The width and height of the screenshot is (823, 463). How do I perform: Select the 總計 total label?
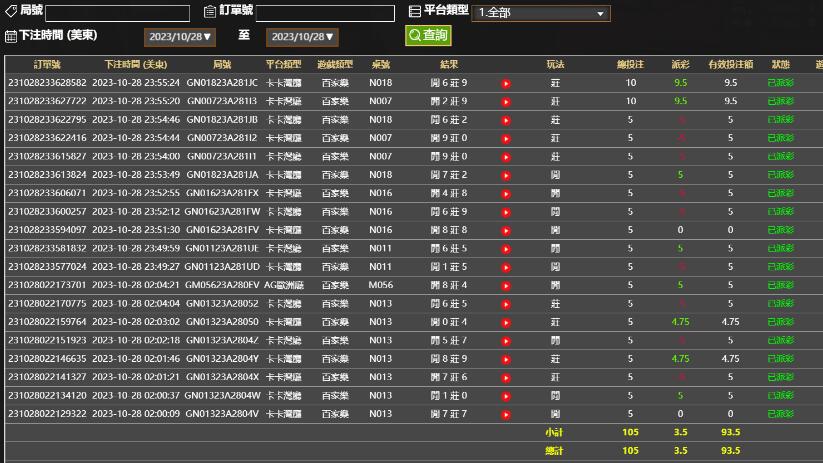pyautogui.click(x=554, y=450)
